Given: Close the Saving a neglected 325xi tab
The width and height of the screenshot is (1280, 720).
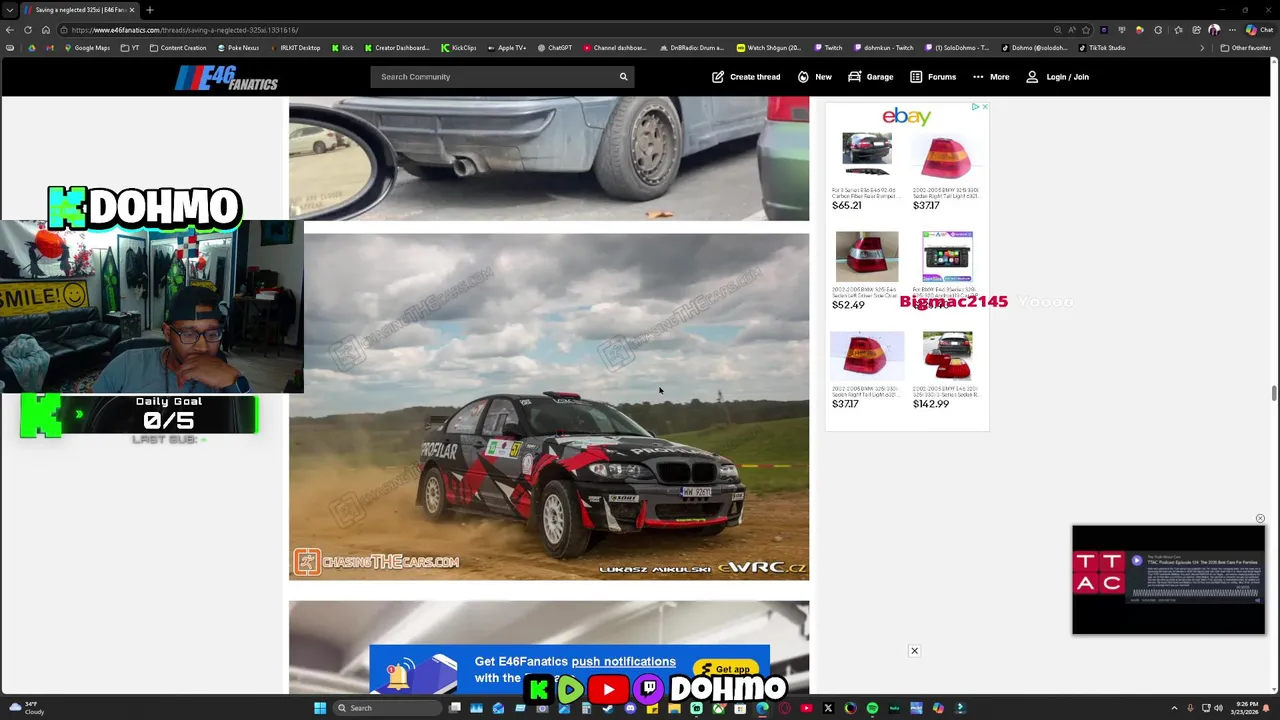Looking at the screenshot, I should tap(131, 10).
